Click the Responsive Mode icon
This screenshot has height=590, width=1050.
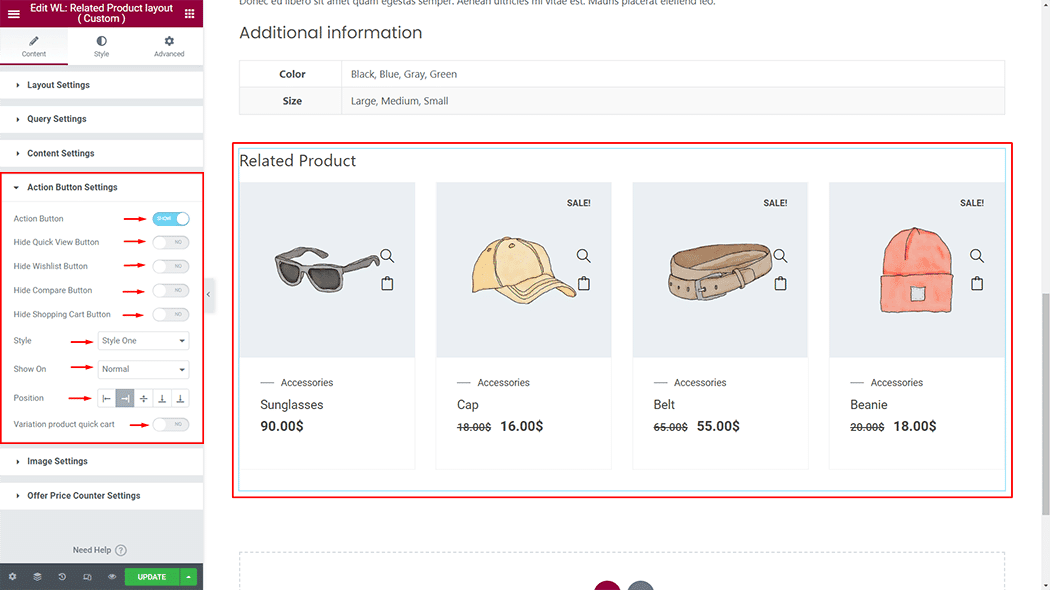pyautogui.click(x=87, y=577)
